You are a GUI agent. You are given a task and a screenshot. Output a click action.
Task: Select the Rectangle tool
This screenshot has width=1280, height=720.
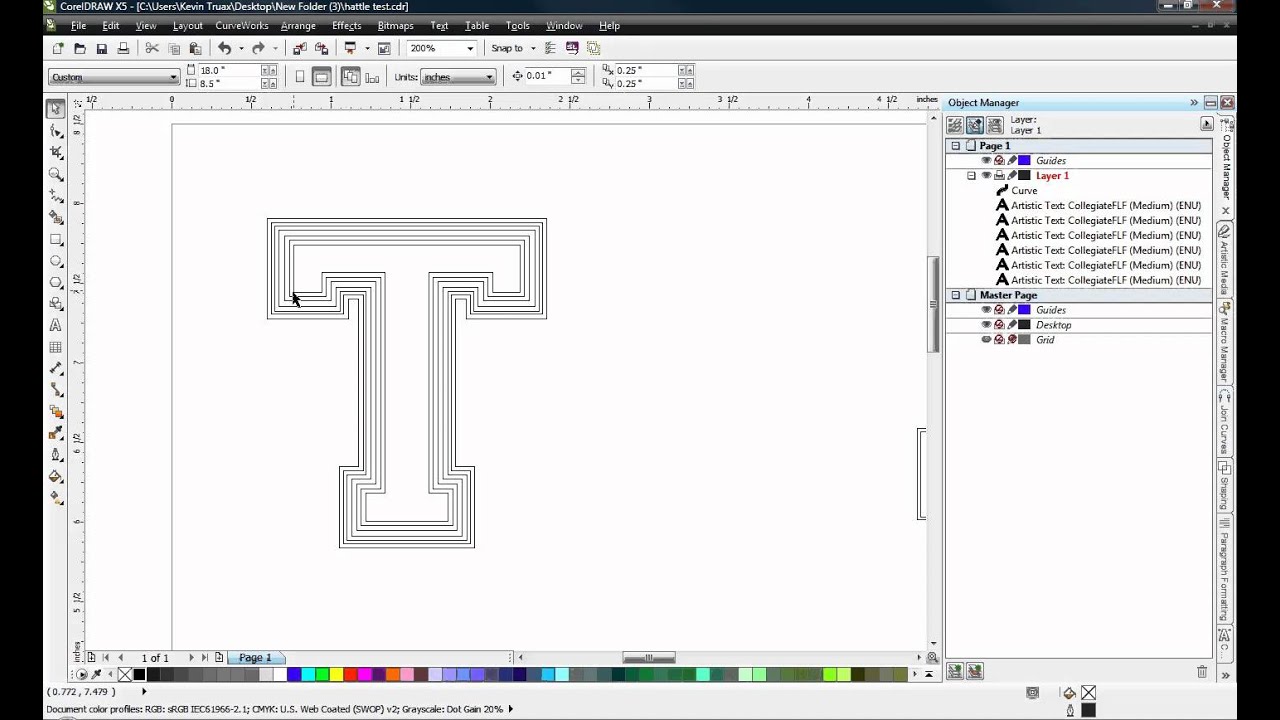point(56,239)
